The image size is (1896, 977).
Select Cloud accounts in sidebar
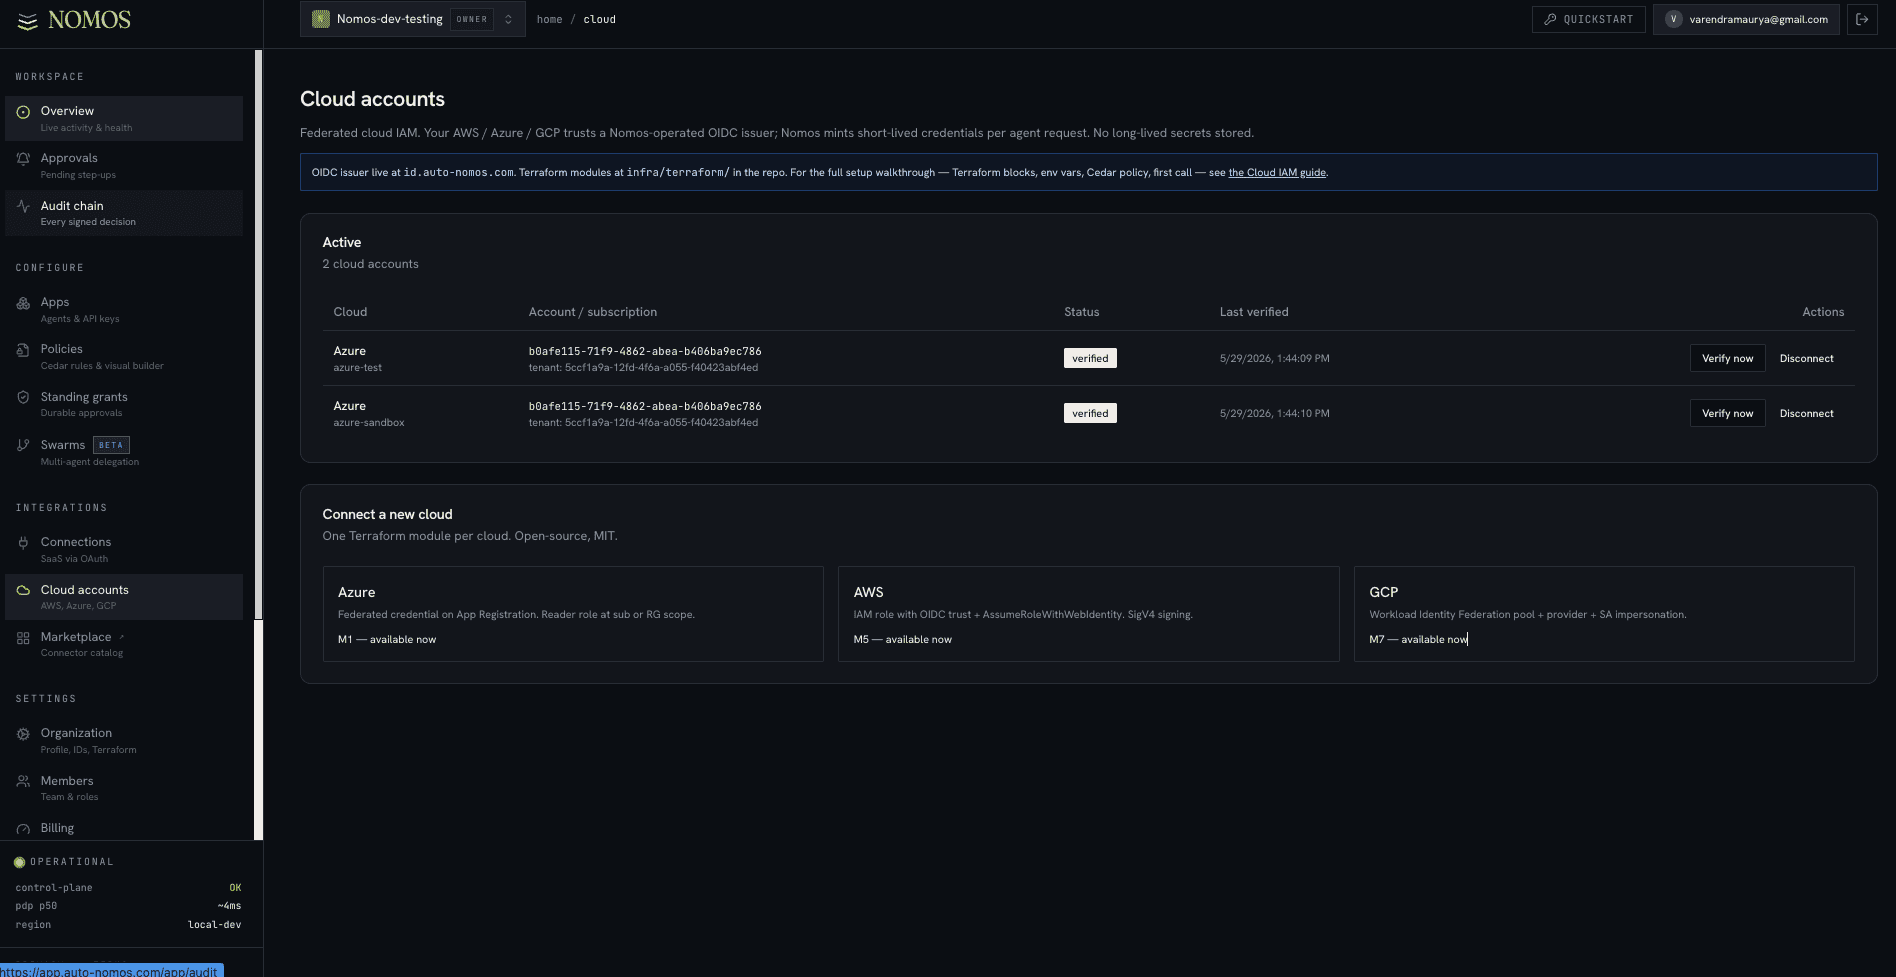[x=124, y=597]
